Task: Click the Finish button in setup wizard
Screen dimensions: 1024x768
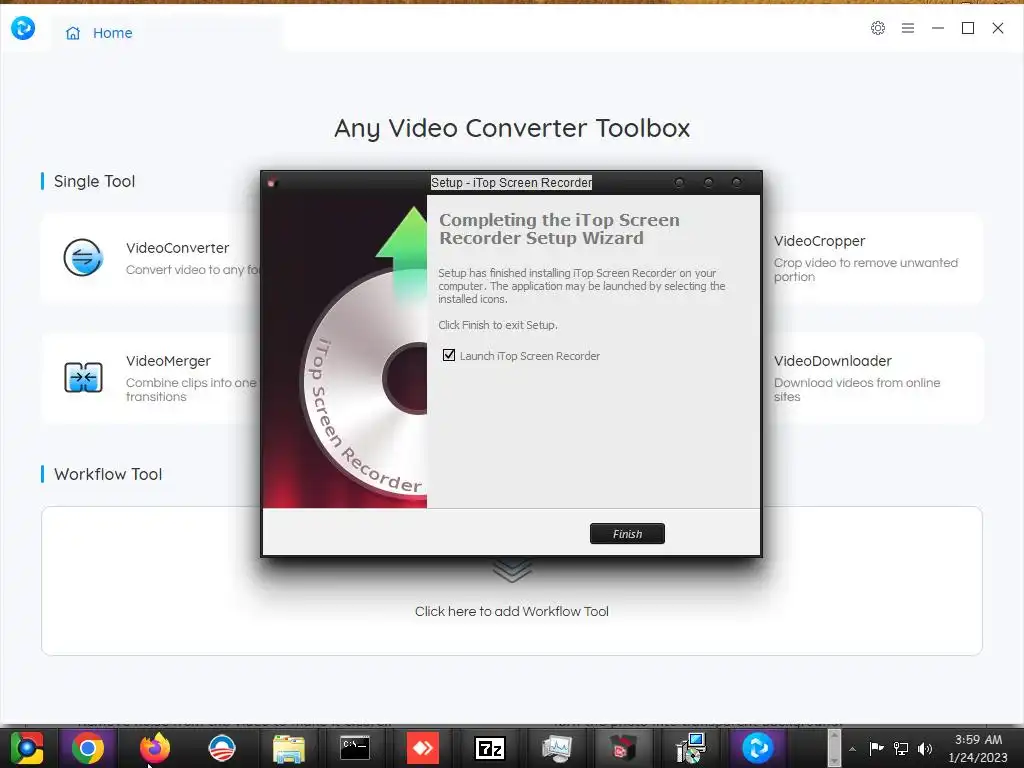Action: 627,534
